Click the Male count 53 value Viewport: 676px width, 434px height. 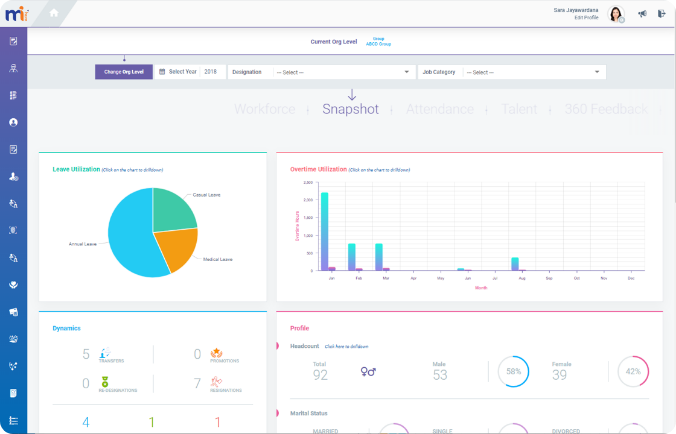click(440, 375)
